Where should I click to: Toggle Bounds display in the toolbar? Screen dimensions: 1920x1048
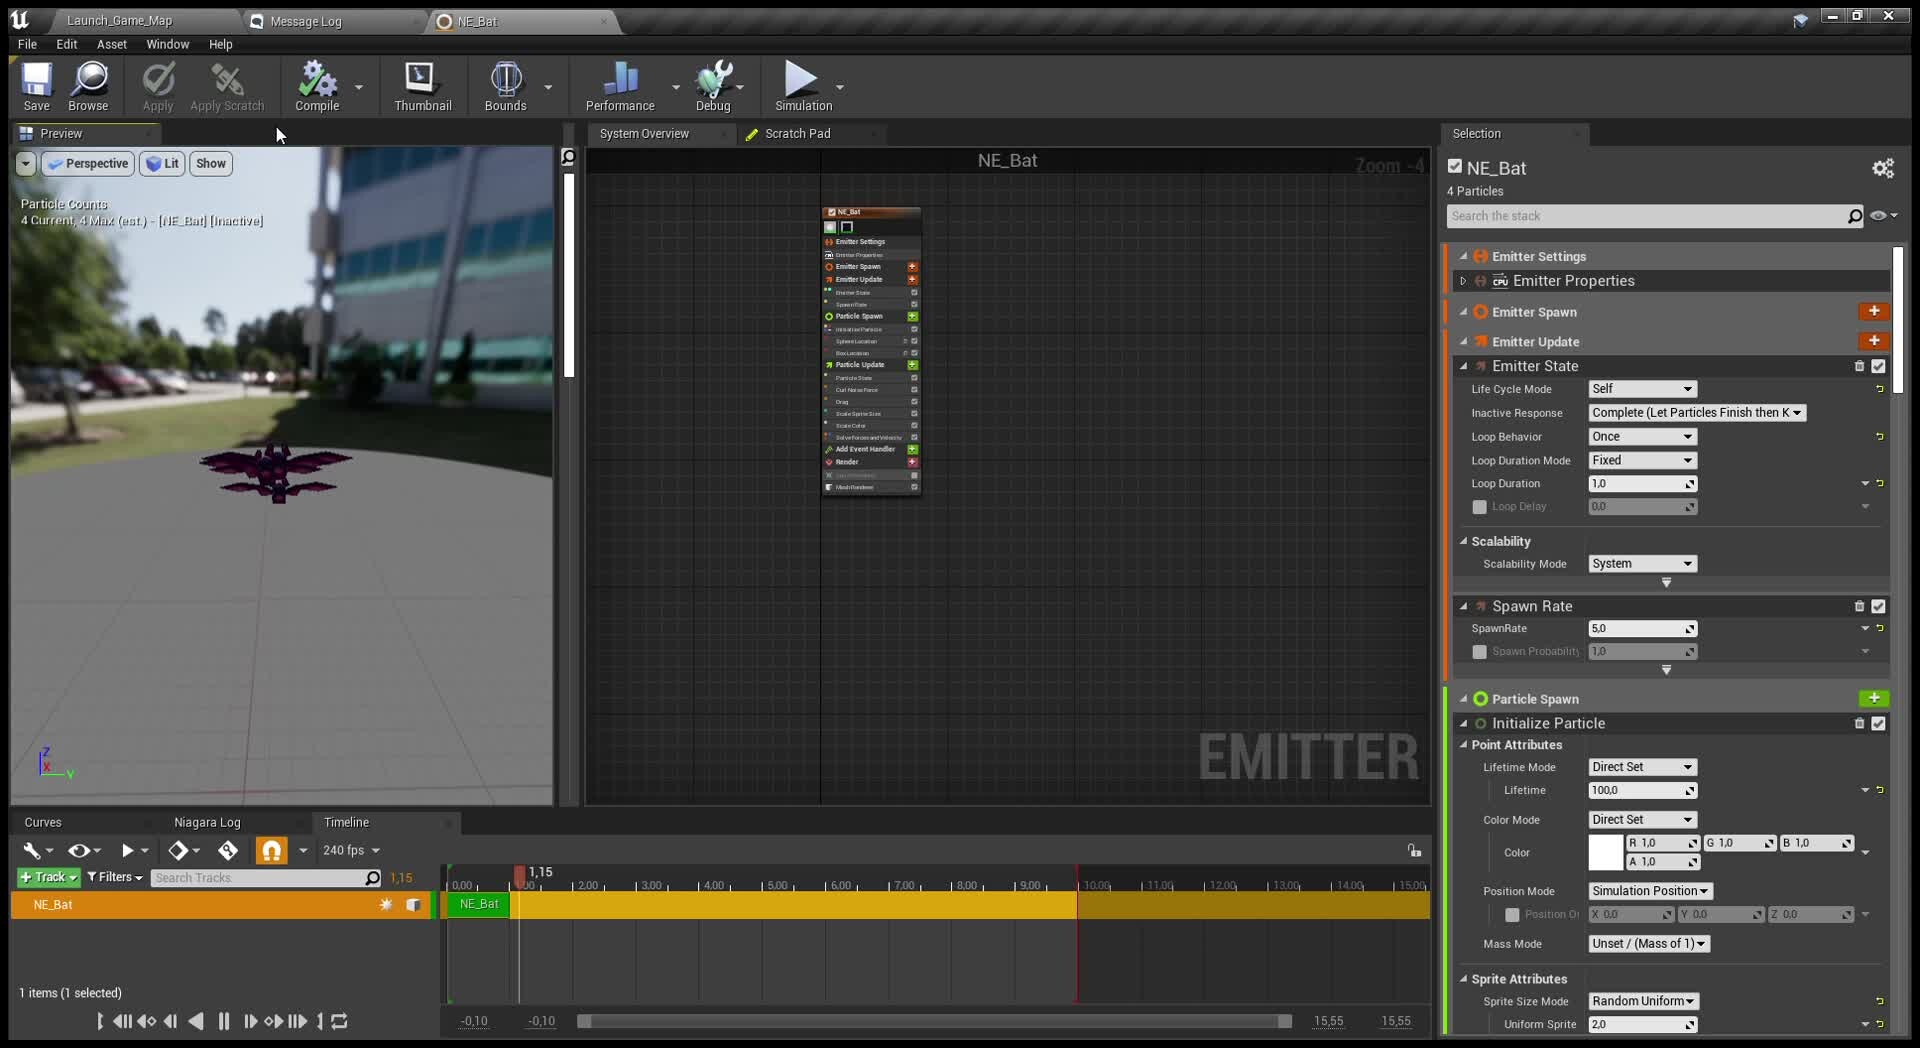tap(505, 86)
